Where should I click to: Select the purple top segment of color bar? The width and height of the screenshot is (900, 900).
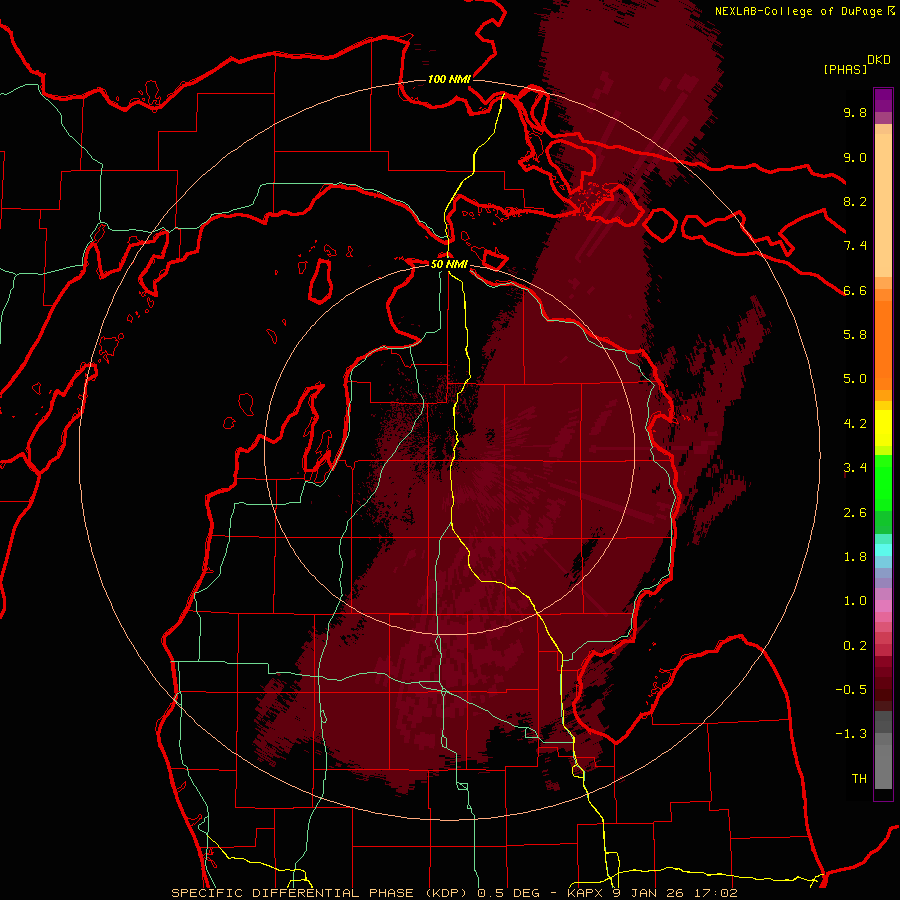click(883, 100)
